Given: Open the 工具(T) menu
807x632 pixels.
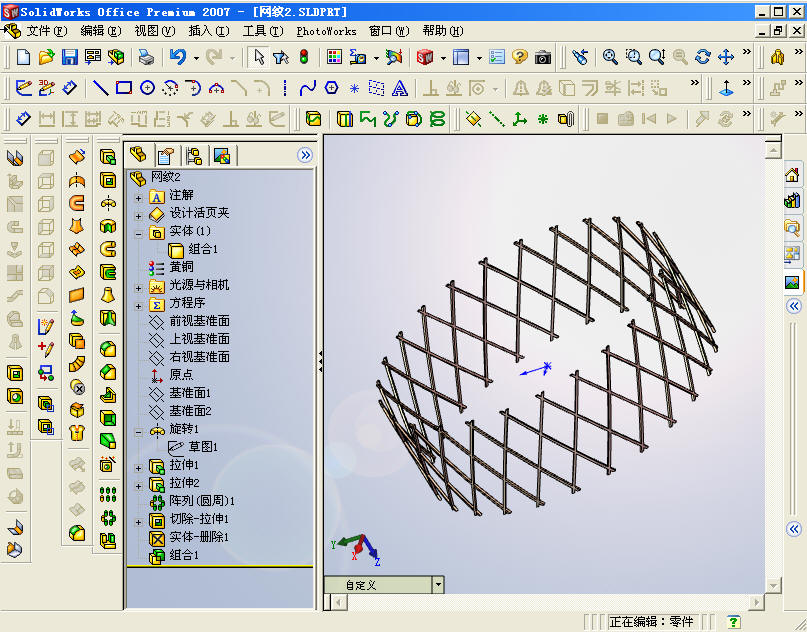Looking at the screenshot, I should [x=263, y=31].
